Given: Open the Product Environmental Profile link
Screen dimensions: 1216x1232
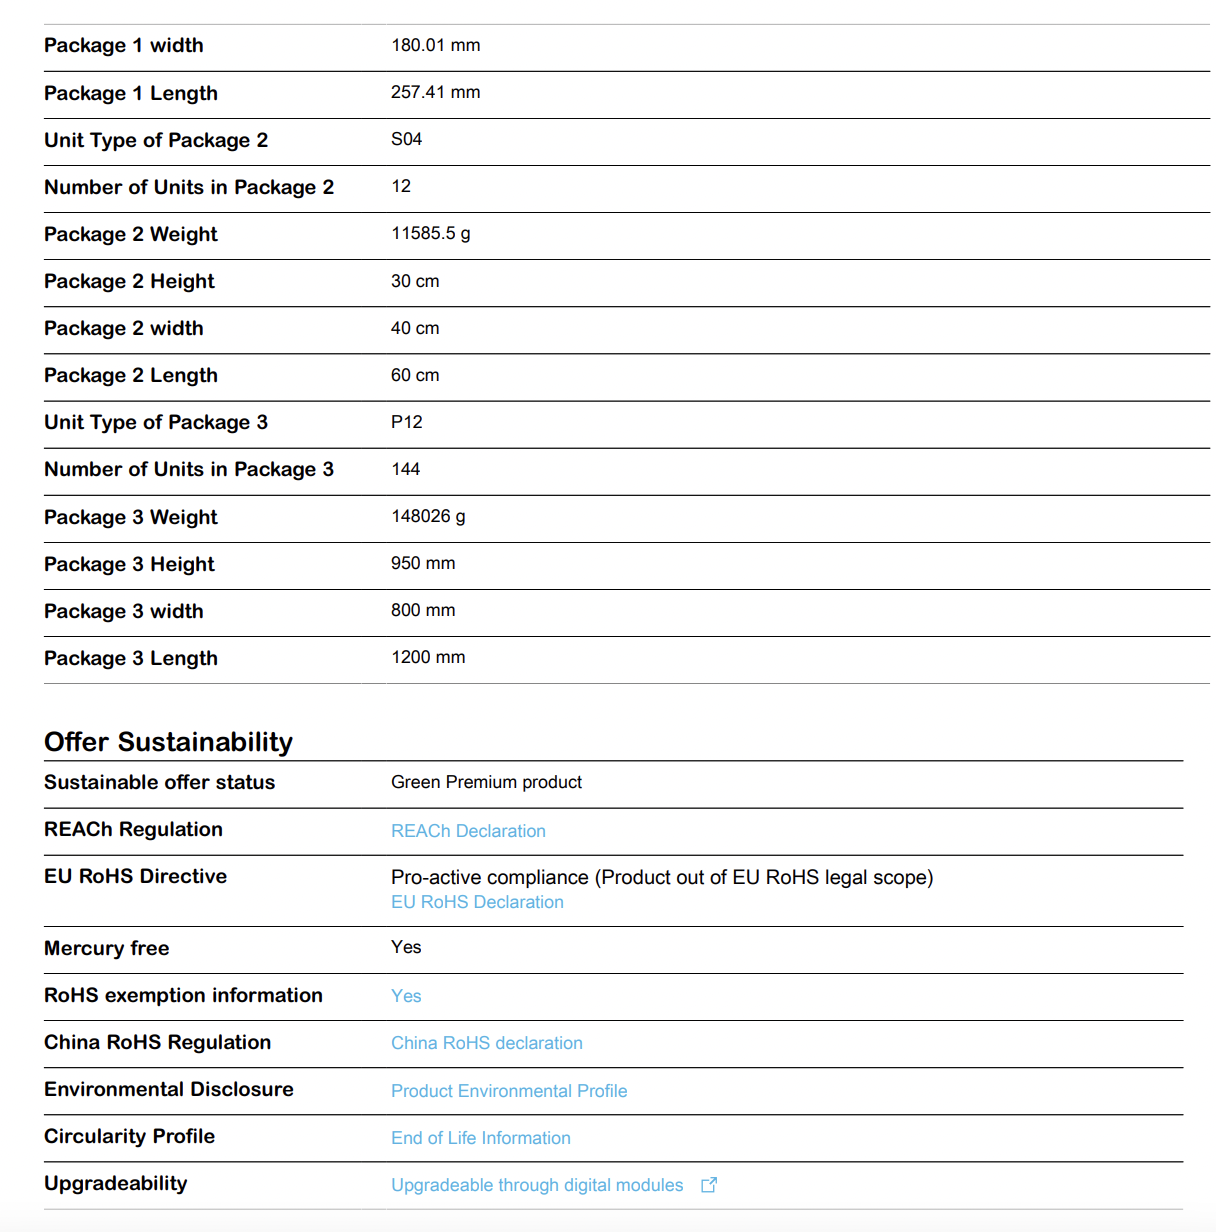Looking at the screenshot, I should tap(509, 1091).
